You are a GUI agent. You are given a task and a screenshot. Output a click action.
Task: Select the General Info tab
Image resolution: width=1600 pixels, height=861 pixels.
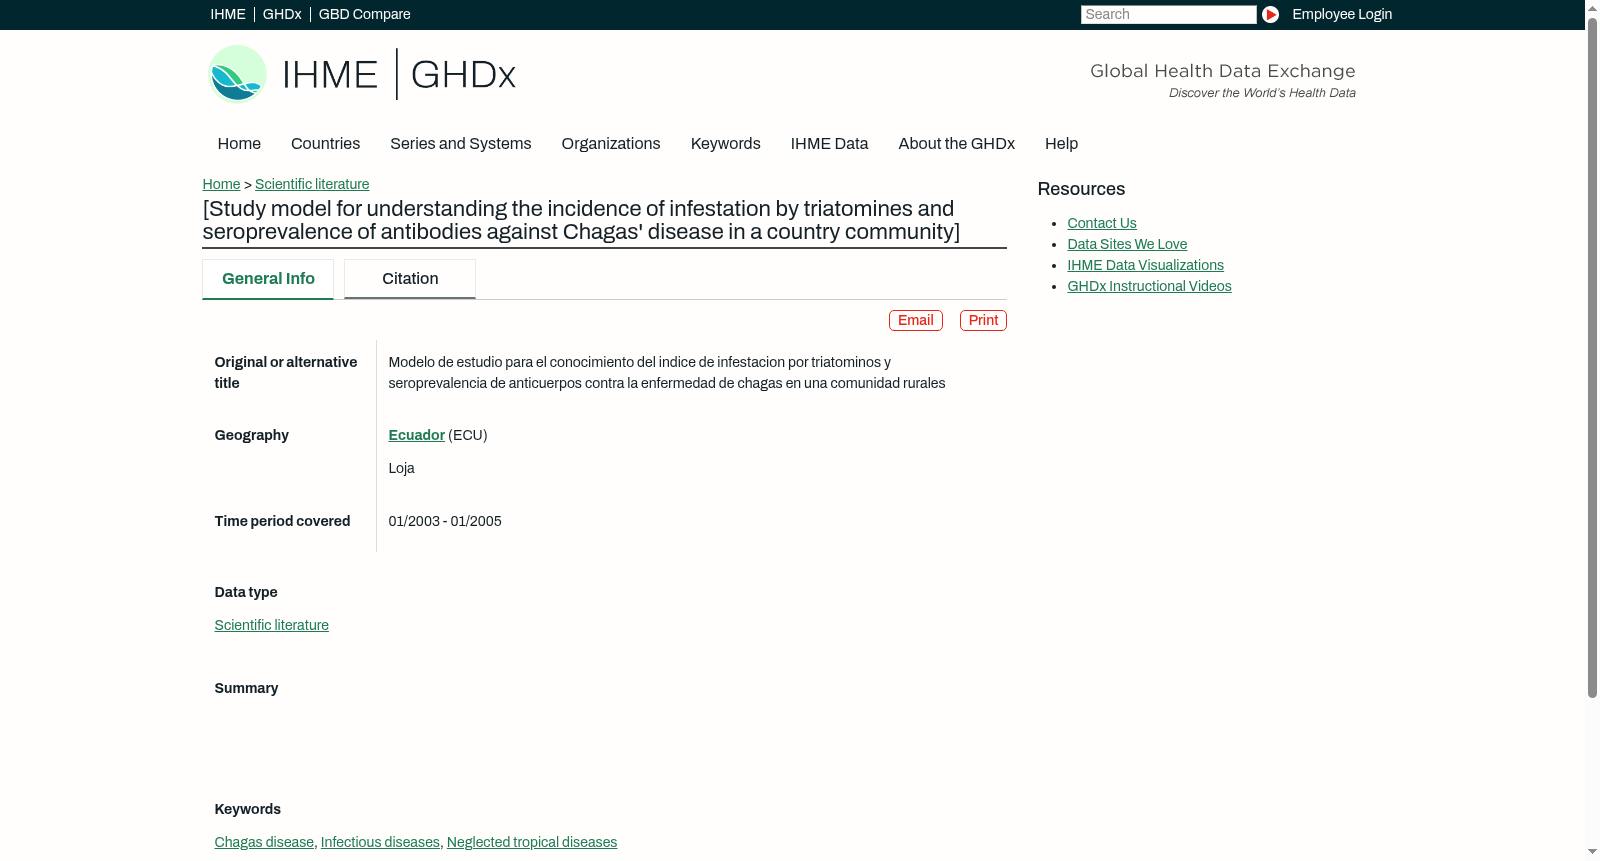pos(268,279)
